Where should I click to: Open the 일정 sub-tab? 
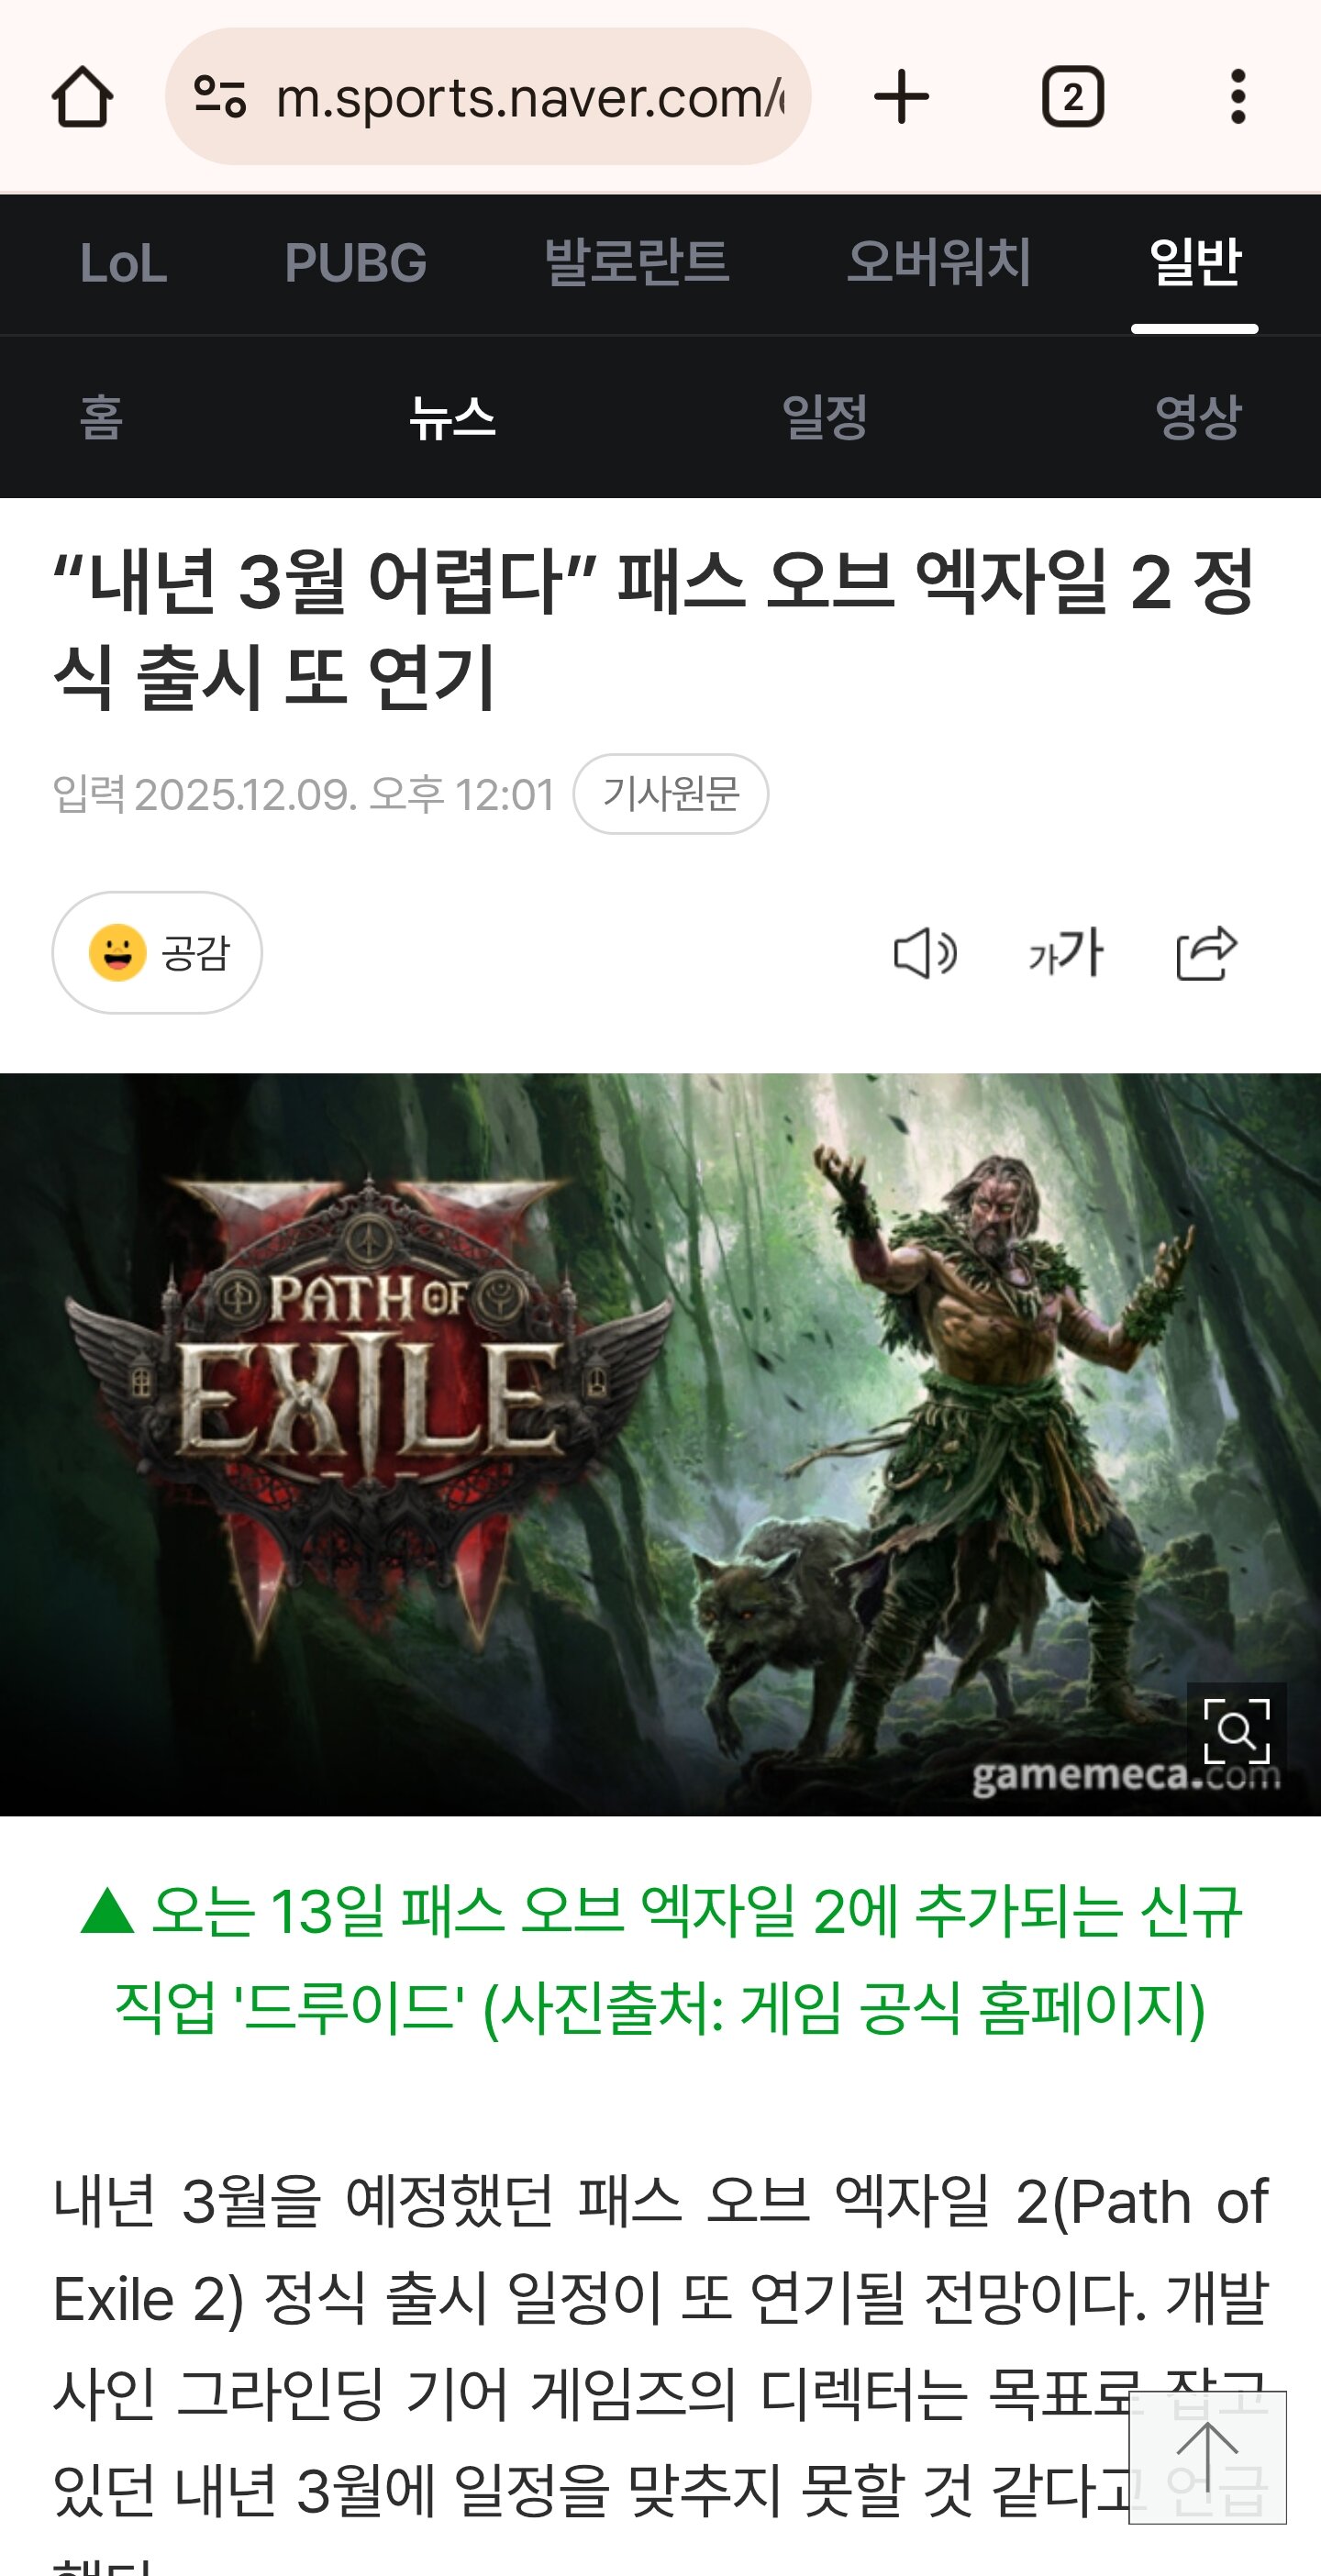pyautogui.click(x=824, y=417)
